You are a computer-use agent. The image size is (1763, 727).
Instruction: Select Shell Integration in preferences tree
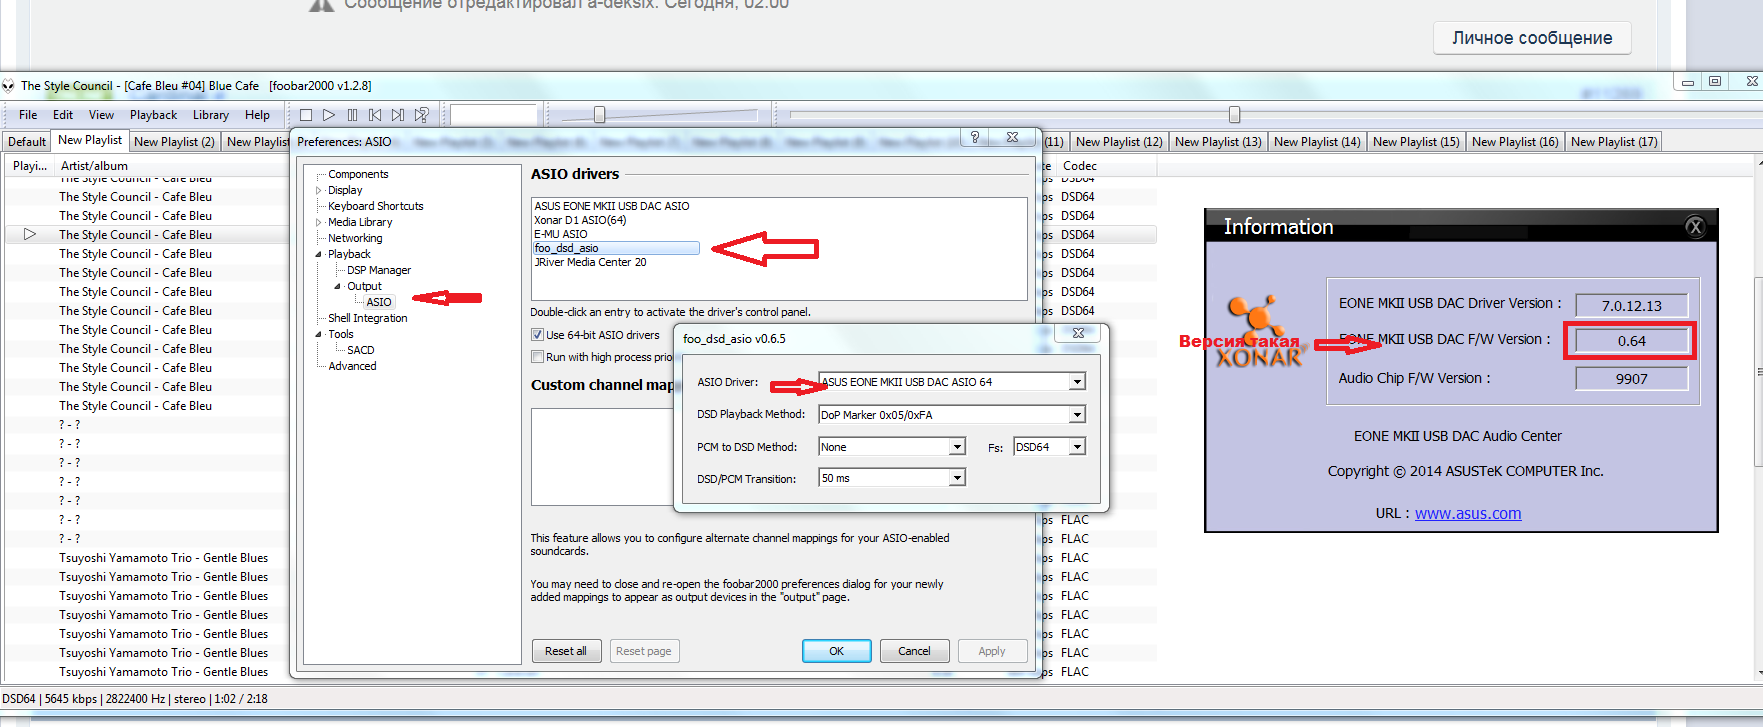[368, 318]
